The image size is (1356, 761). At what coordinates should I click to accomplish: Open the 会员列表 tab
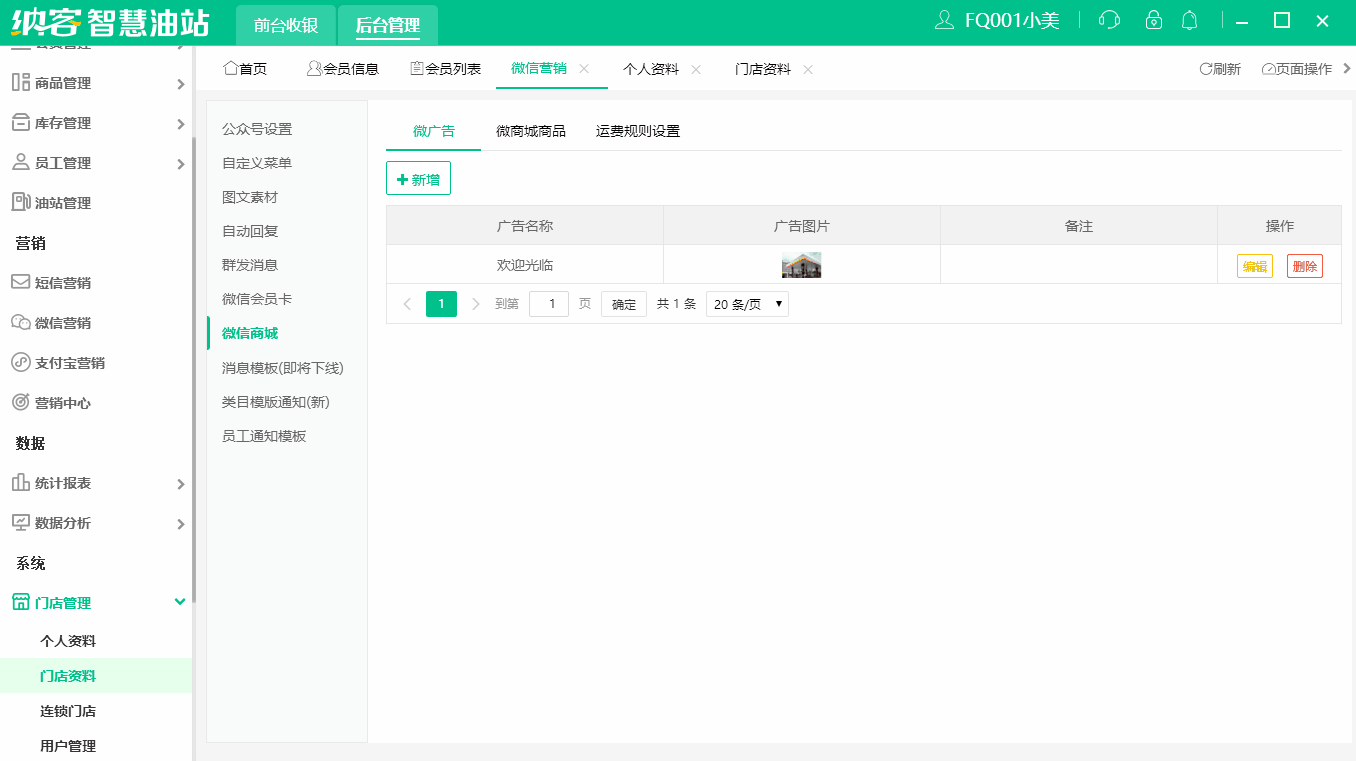click(444, 69)
